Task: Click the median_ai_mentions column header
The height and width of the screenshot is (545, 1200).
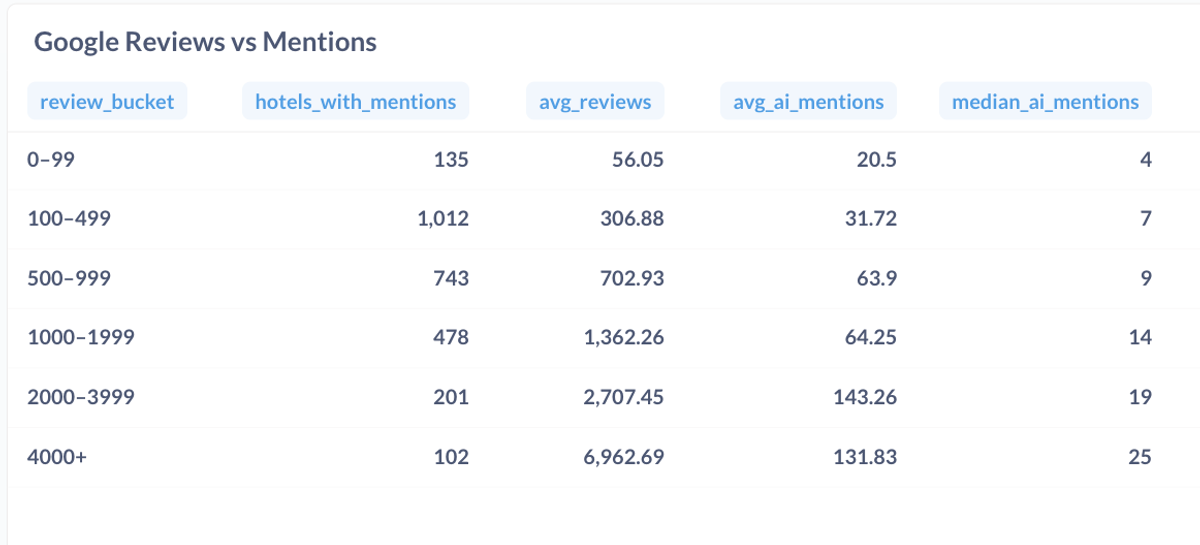Action: (1045, 101)
